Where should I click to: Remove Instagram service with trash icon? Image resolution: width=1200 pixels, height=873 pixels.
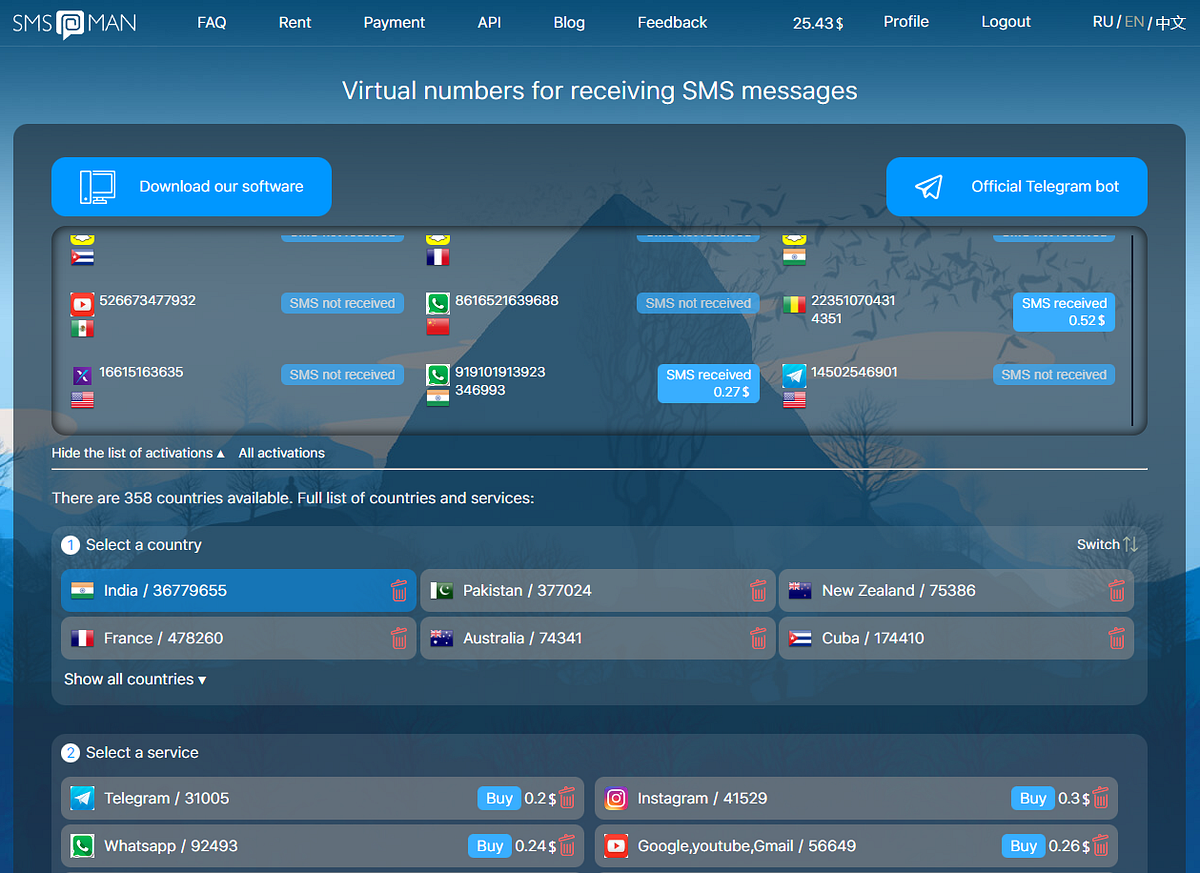click(x=1101, y=798)
